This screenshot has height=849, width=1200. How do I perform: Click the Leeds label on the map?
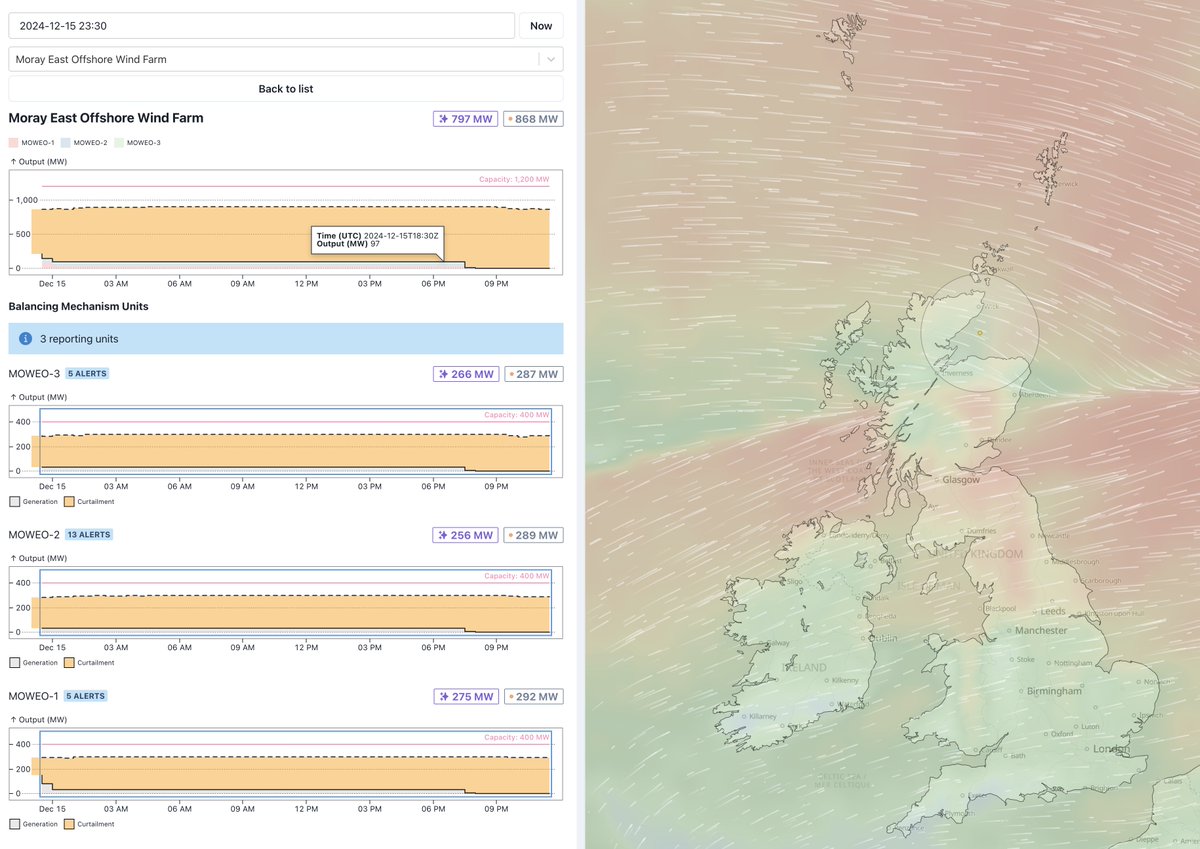[x=1053, y=611]
